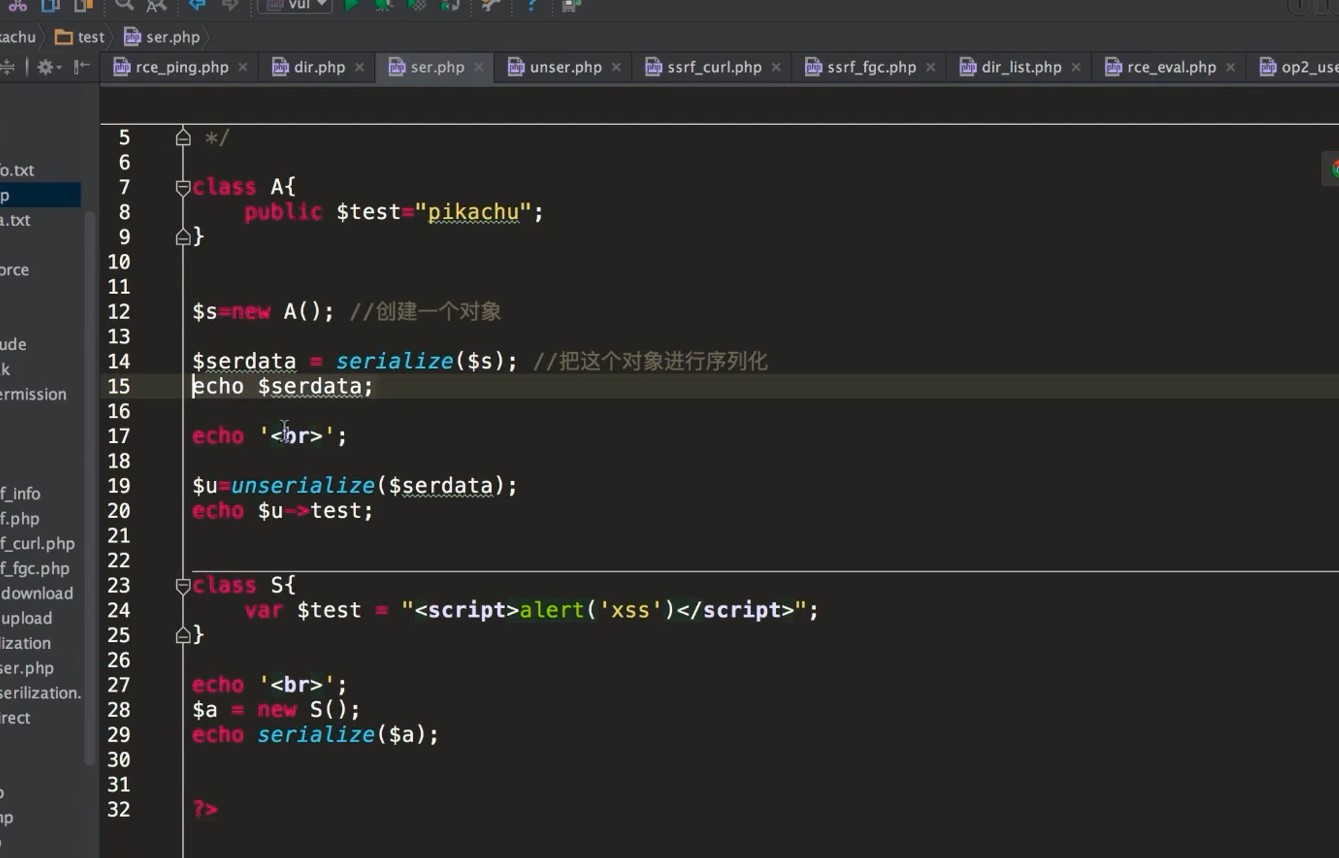Select 'serilization.' item in project tree

[x=41, y=692]
